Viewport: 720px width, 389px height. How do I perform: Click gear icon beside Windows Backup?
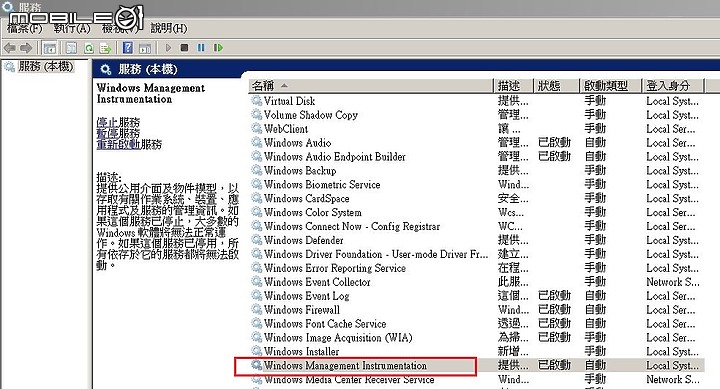(x=257, y=170)
